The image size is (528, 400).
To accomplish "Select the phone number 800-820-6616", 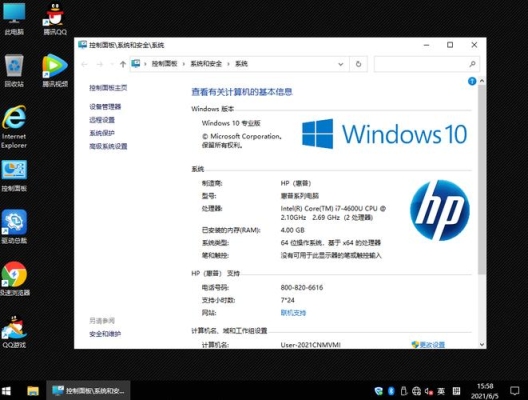I will click(x=302, y=288).
